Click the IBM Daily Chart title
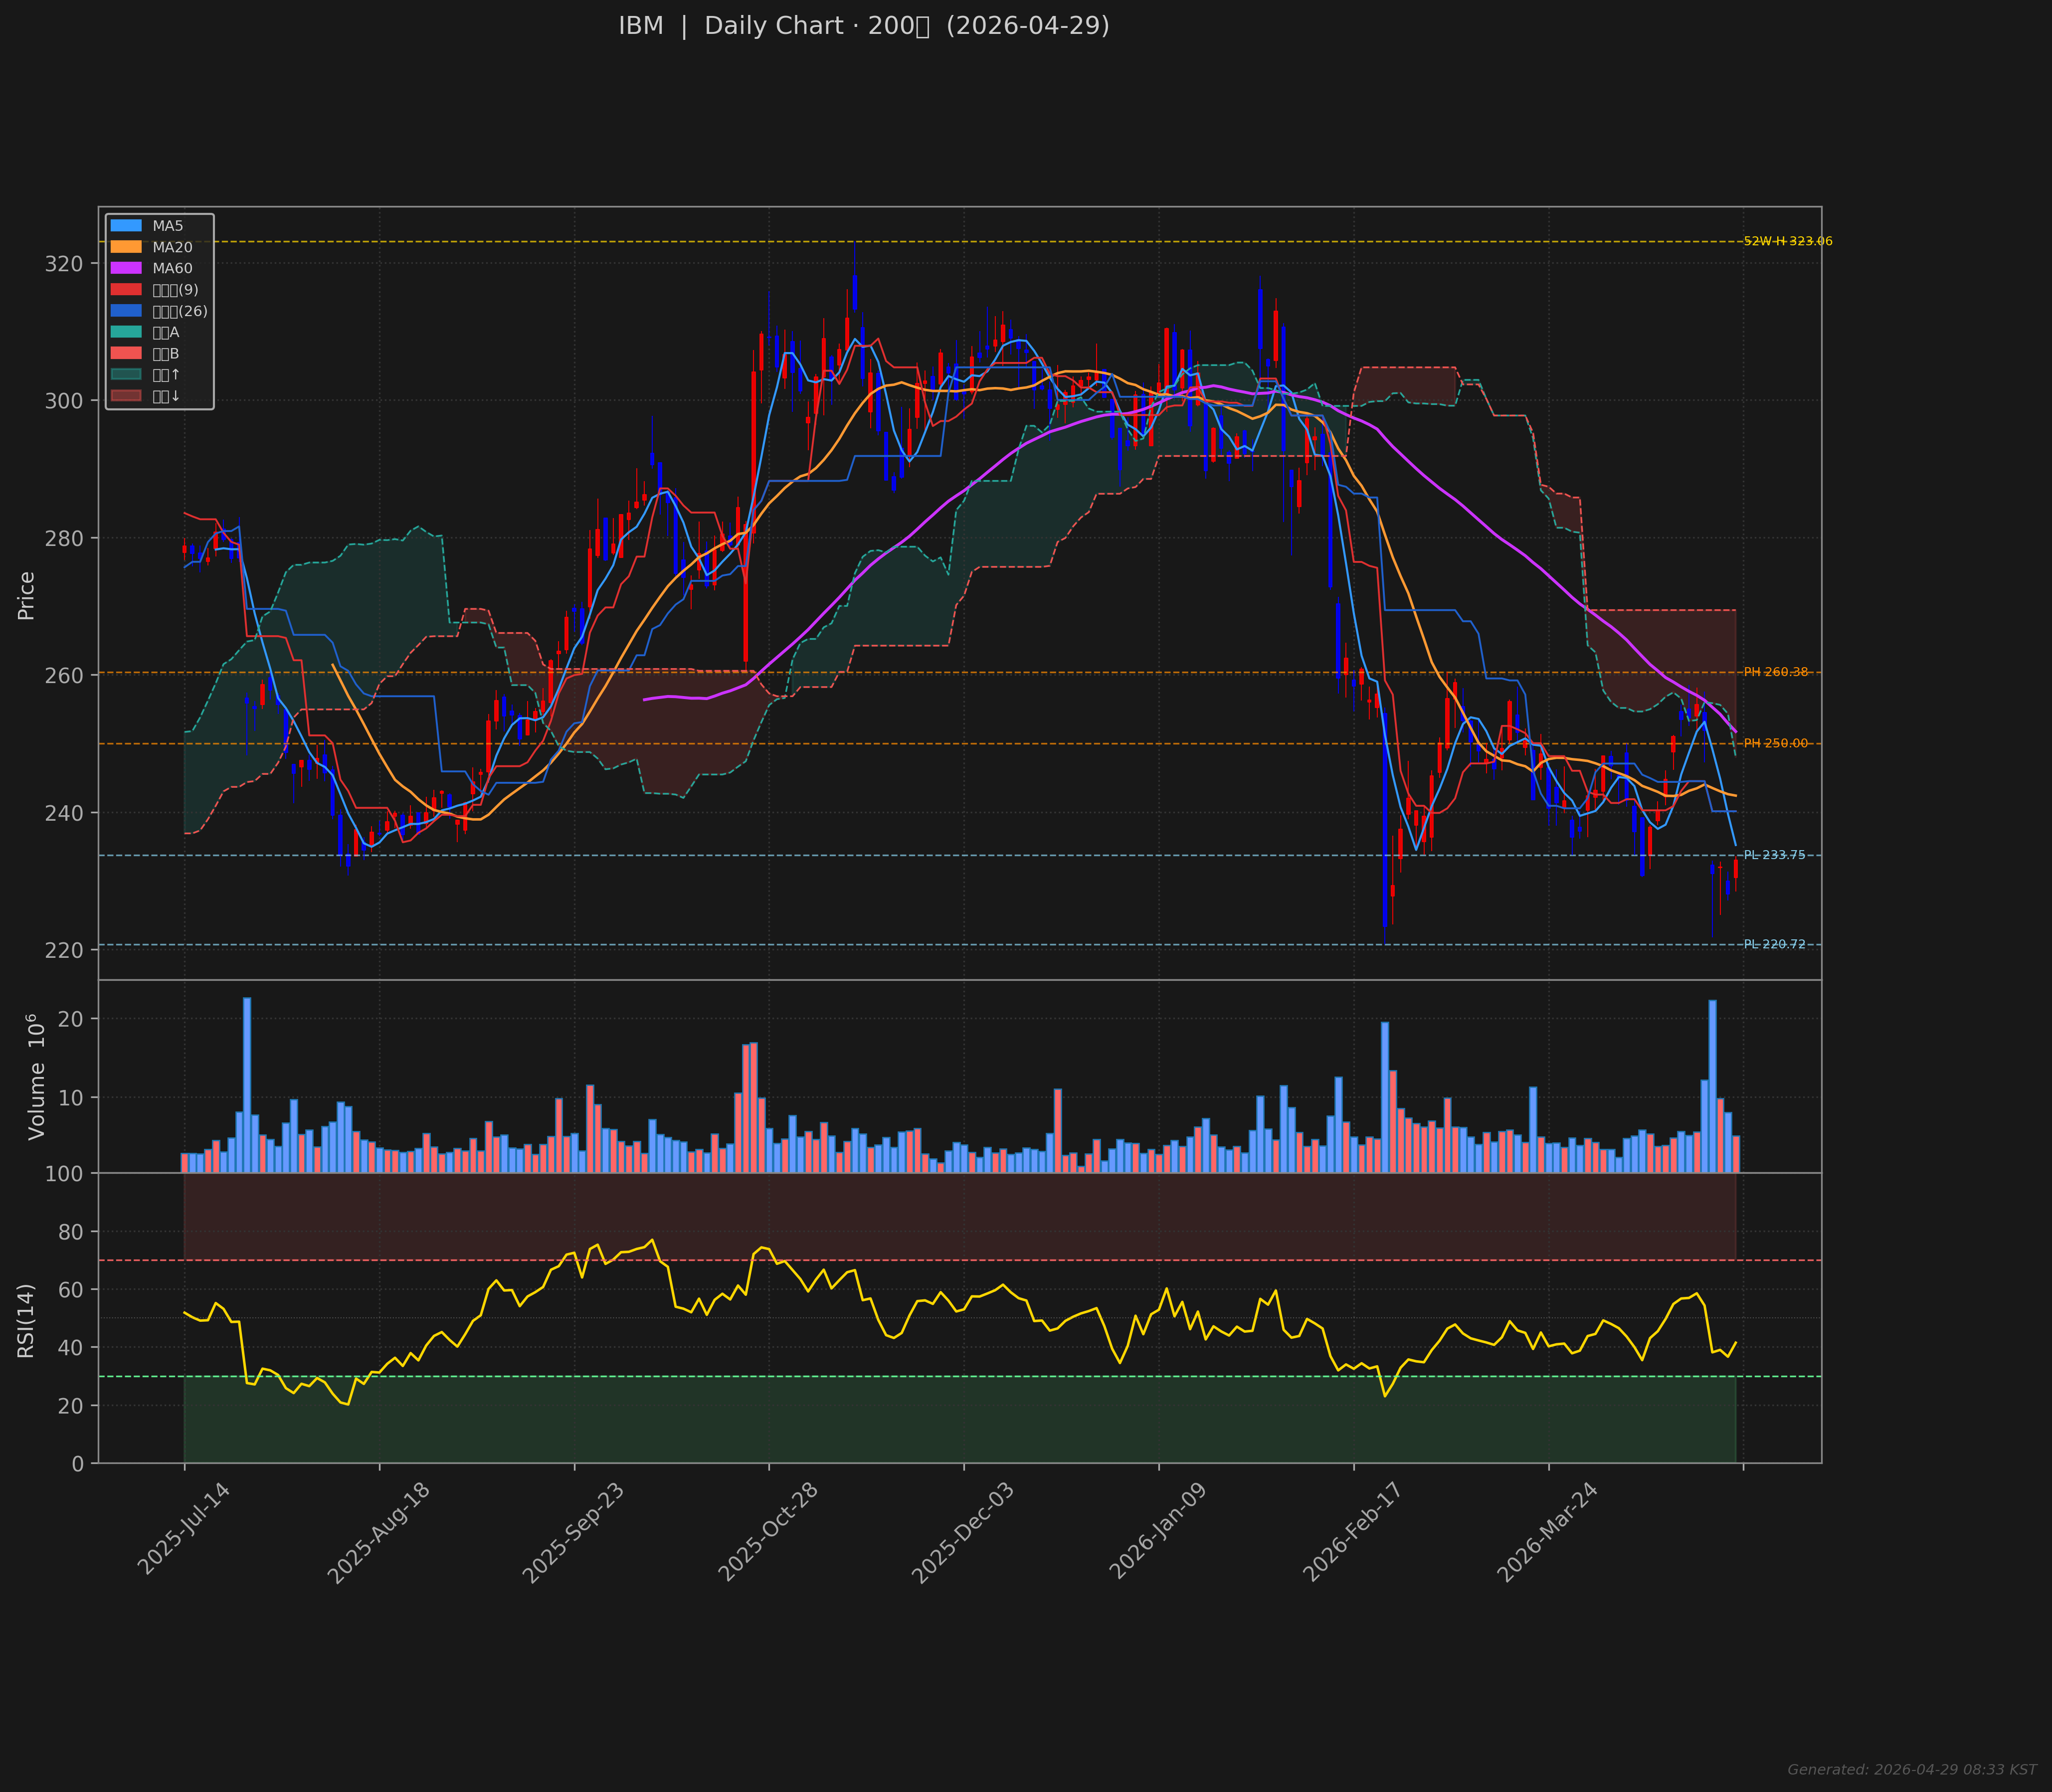2052x1792 pixels. (x=863, y=26)
